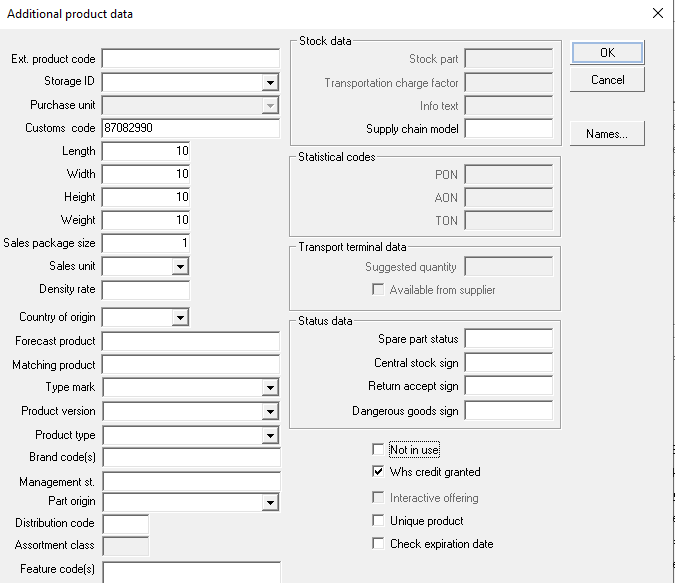Click OK to confirm product data

pos(607,53)
